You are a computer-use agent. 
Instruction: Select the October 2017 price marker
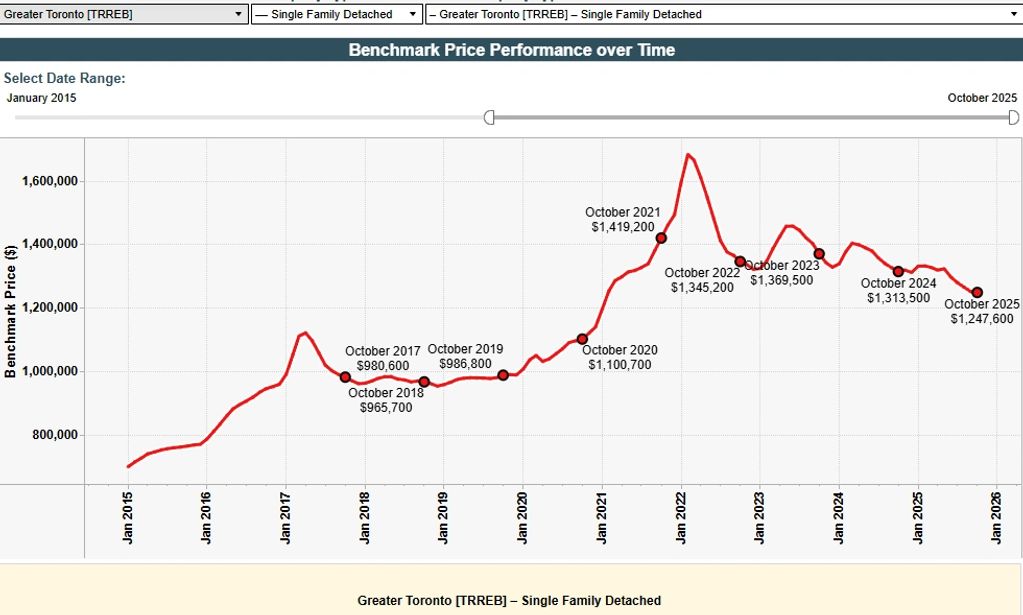coord(345,377)
